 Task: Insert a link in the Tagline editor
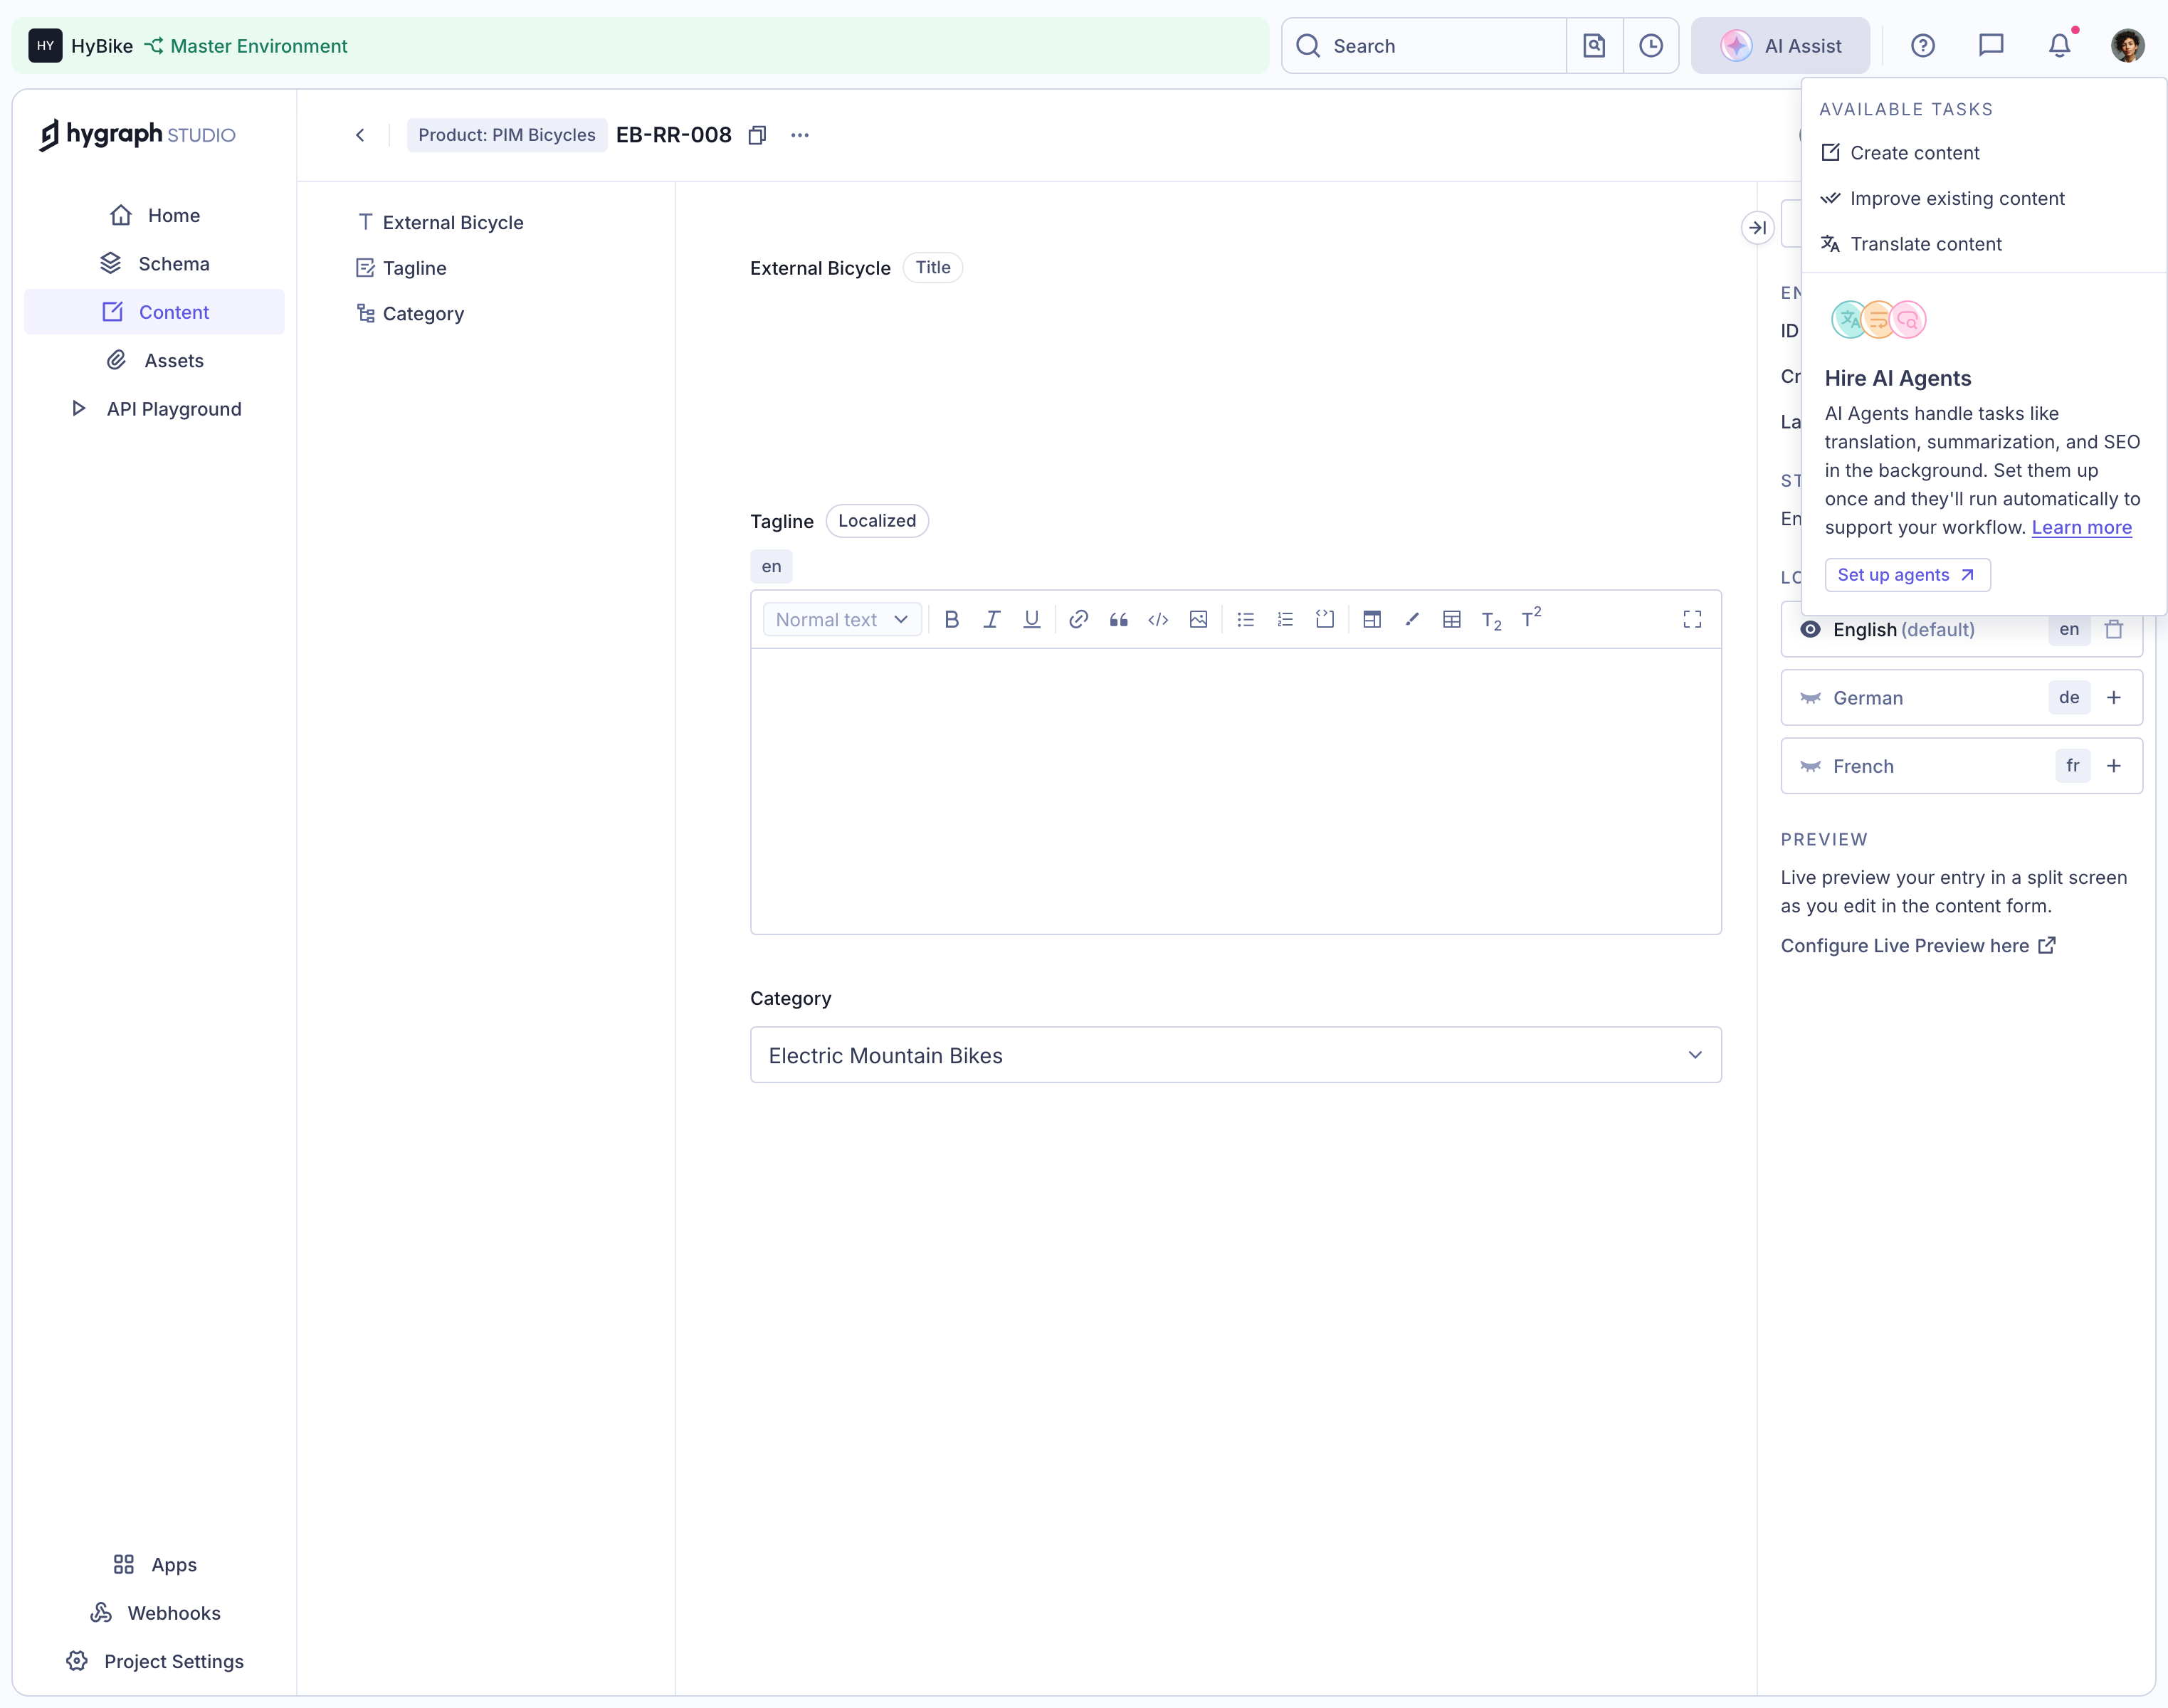click(1078, 620)
